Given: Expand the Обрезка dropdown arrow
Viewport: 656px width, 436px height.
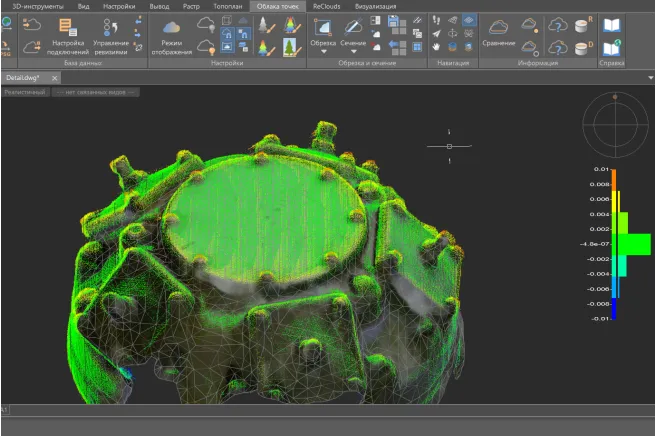Looking at the screenshot, I should (322, 51).
